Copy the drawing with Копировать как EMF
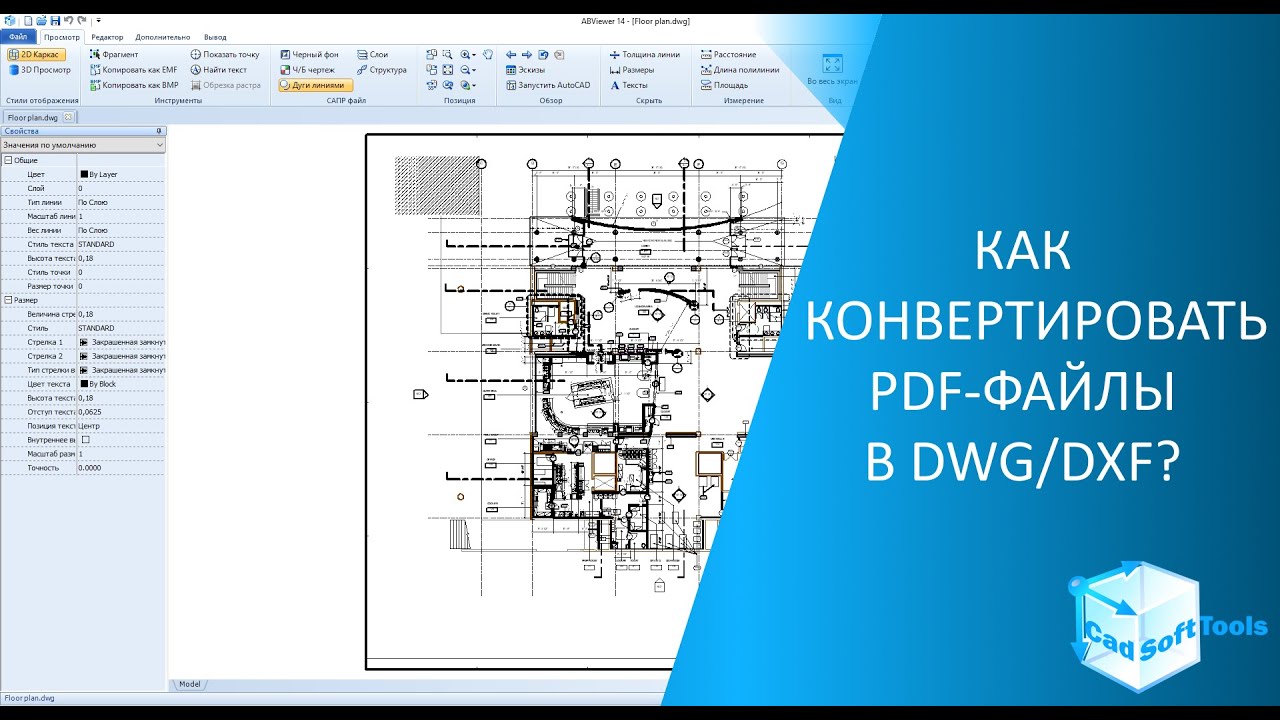This screenshot has height=720, width=1280. 132,70
